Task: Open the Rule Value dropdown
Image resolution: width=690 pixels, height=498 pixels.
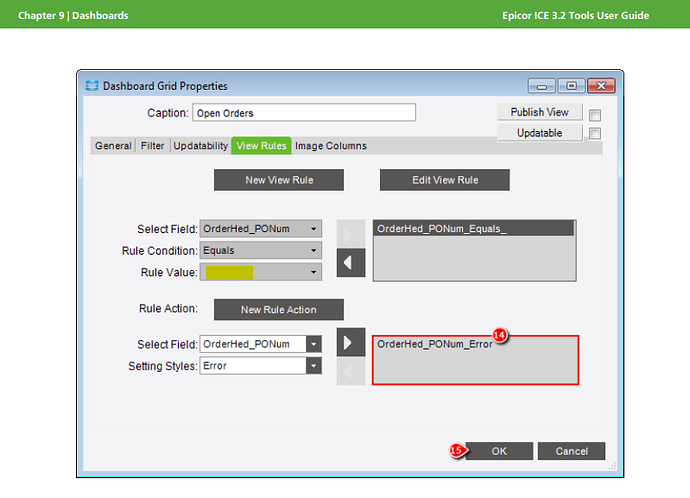Action: [313, 272]
